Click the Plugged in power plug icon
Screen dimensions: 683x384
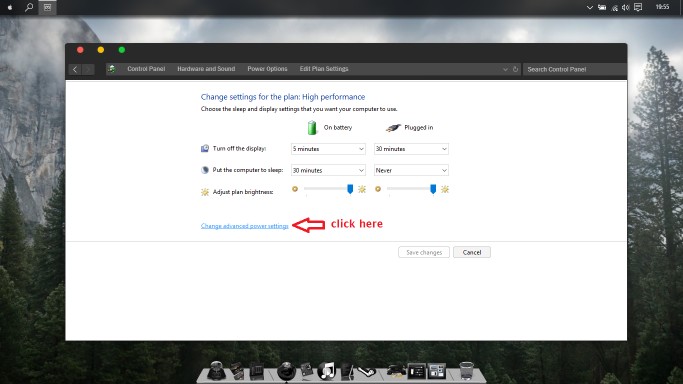[x=393, y=128]
